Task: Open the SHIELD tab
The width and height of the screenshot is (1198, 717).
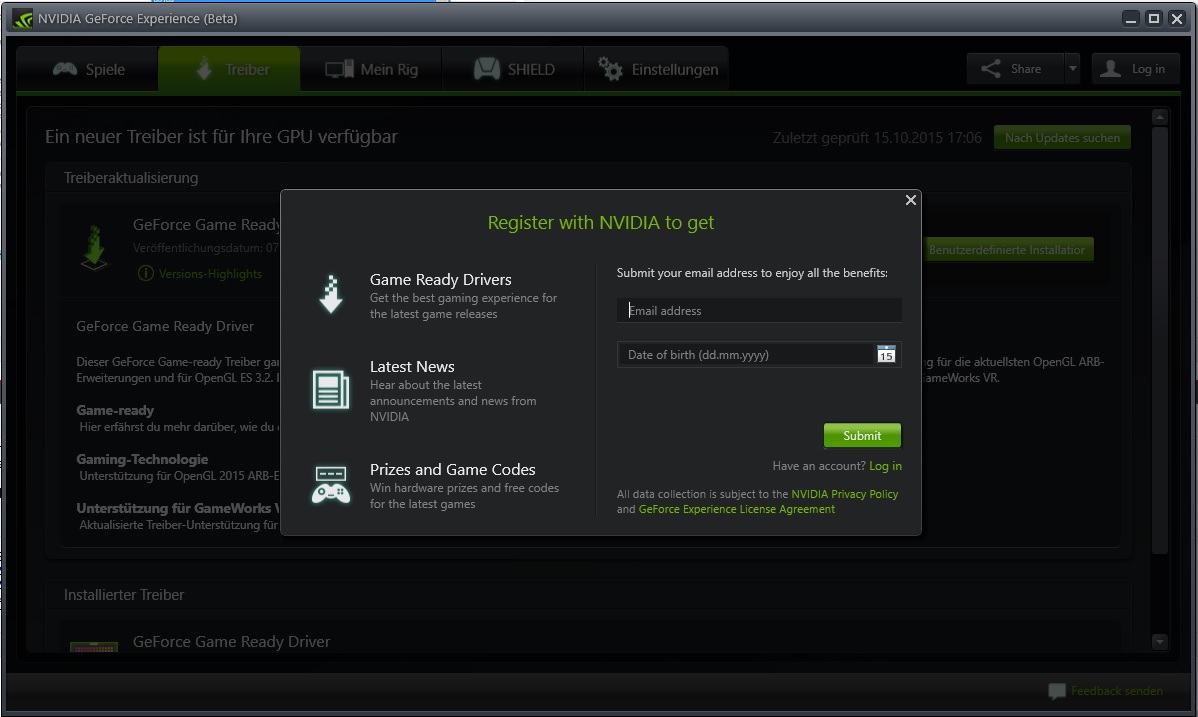Action: [x=513, y=70]
